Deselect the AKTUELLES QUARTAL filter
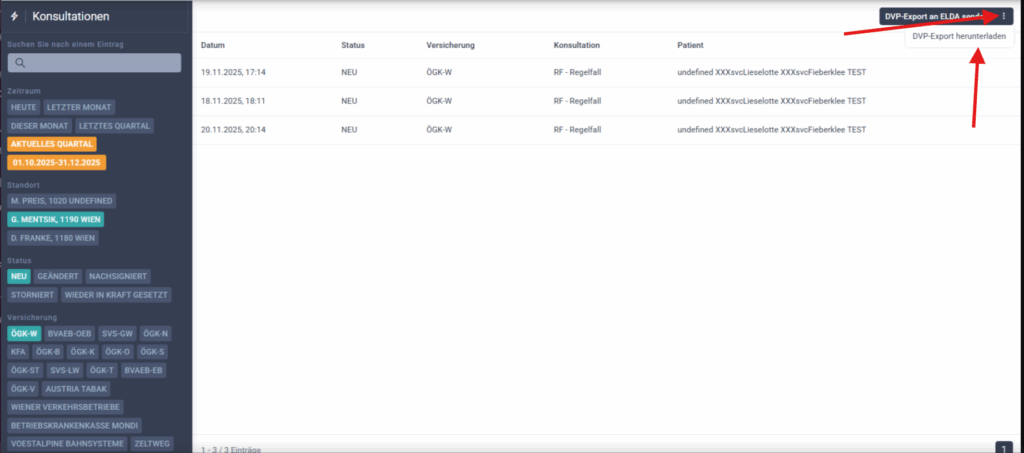Image resolution: width=1024 pixels, height=453 pixels. pos(51,144)
